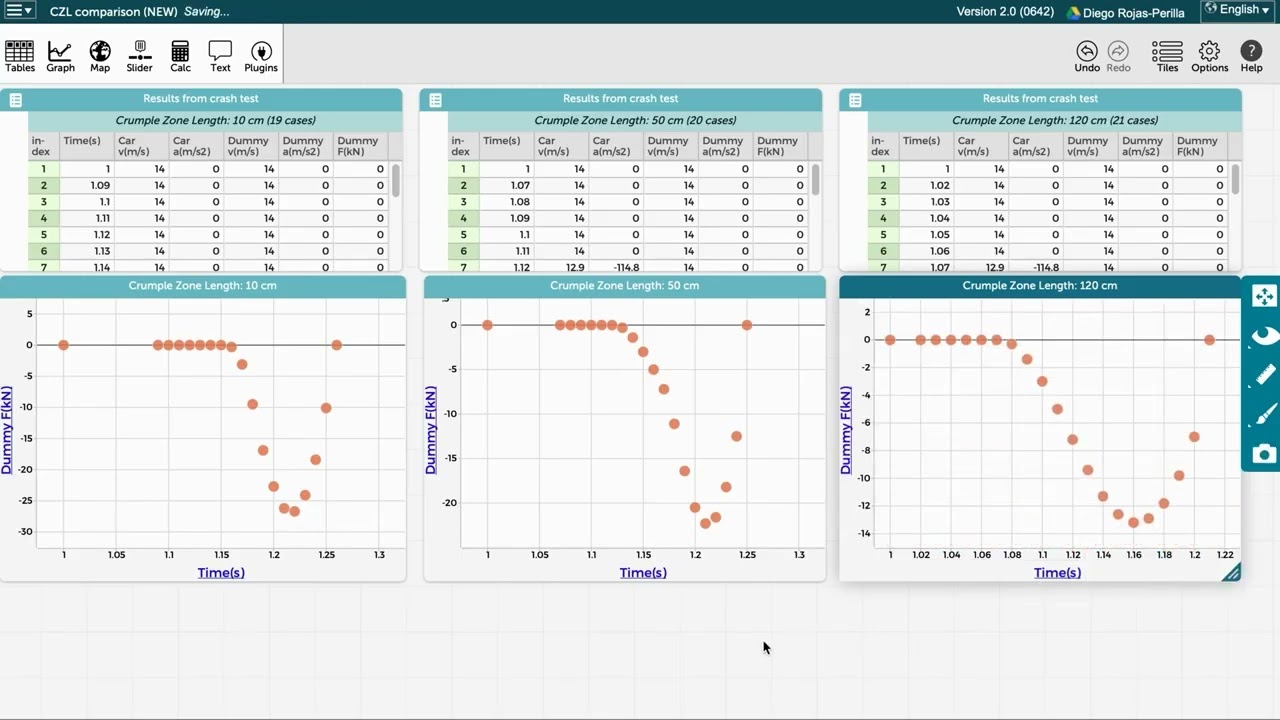The height and width of the screenshot is (720, 1280).
Task: Open Dummy F(kN) axis menu on 50 cm graph
Action: (x=431, y=430)
